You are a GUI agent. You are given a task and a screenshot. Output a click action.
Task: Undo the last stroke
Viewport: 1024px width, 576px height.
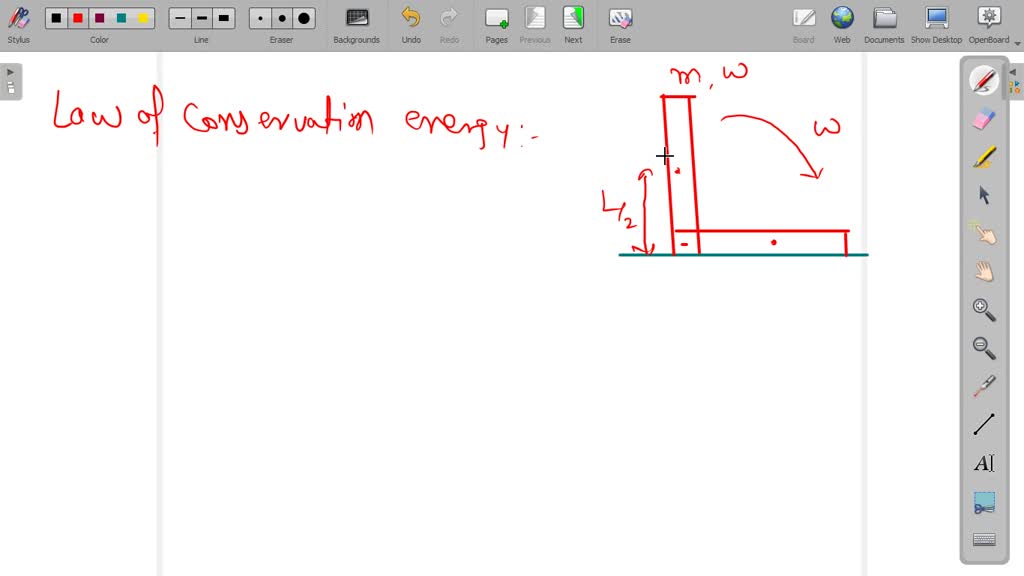click(x=410, y=24)
